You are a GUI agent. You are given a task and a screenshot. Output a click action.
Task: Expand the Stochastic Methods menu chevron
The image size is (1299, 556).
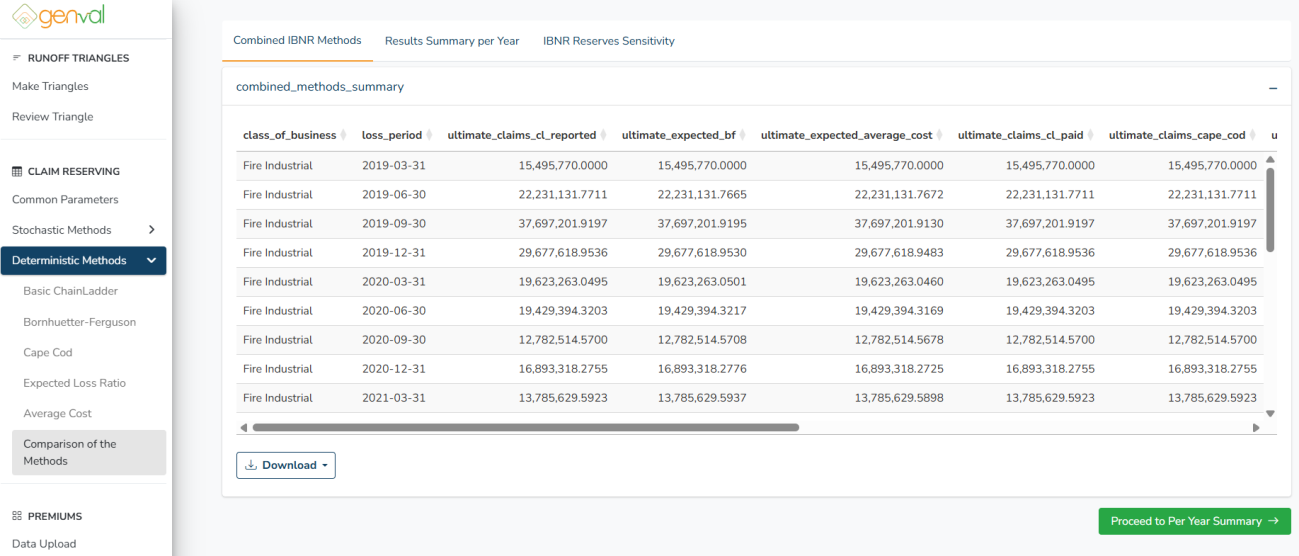(x=152, y=230)
